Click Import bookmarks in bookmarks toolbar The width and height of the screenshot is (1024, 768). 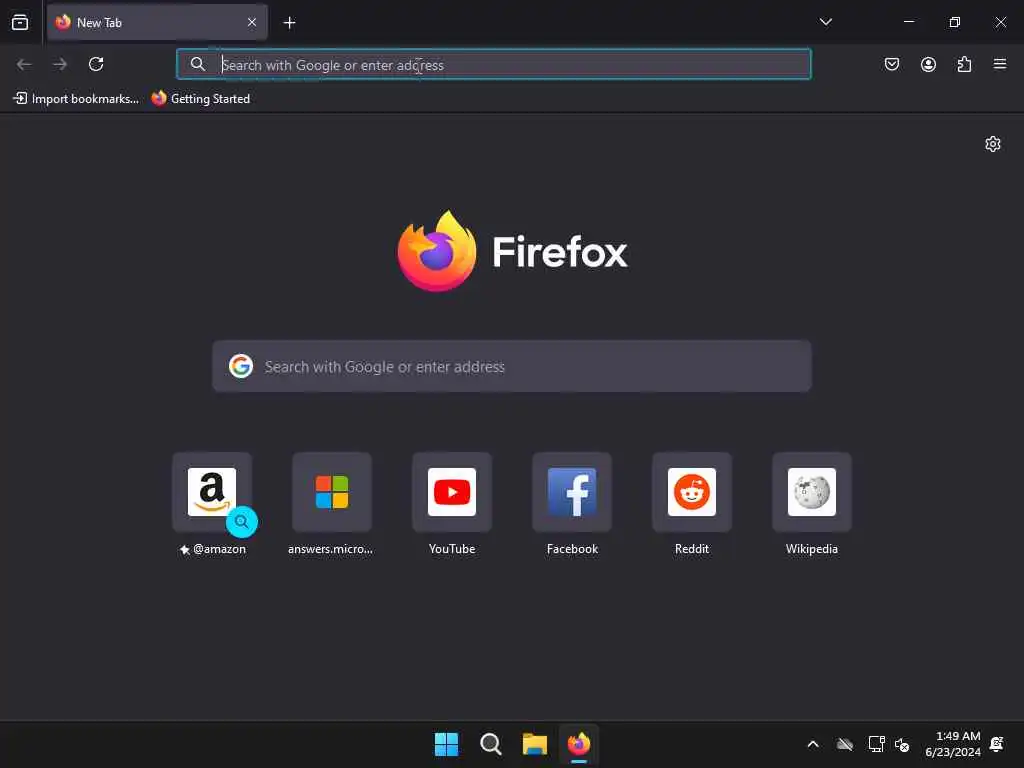[76, 99]
